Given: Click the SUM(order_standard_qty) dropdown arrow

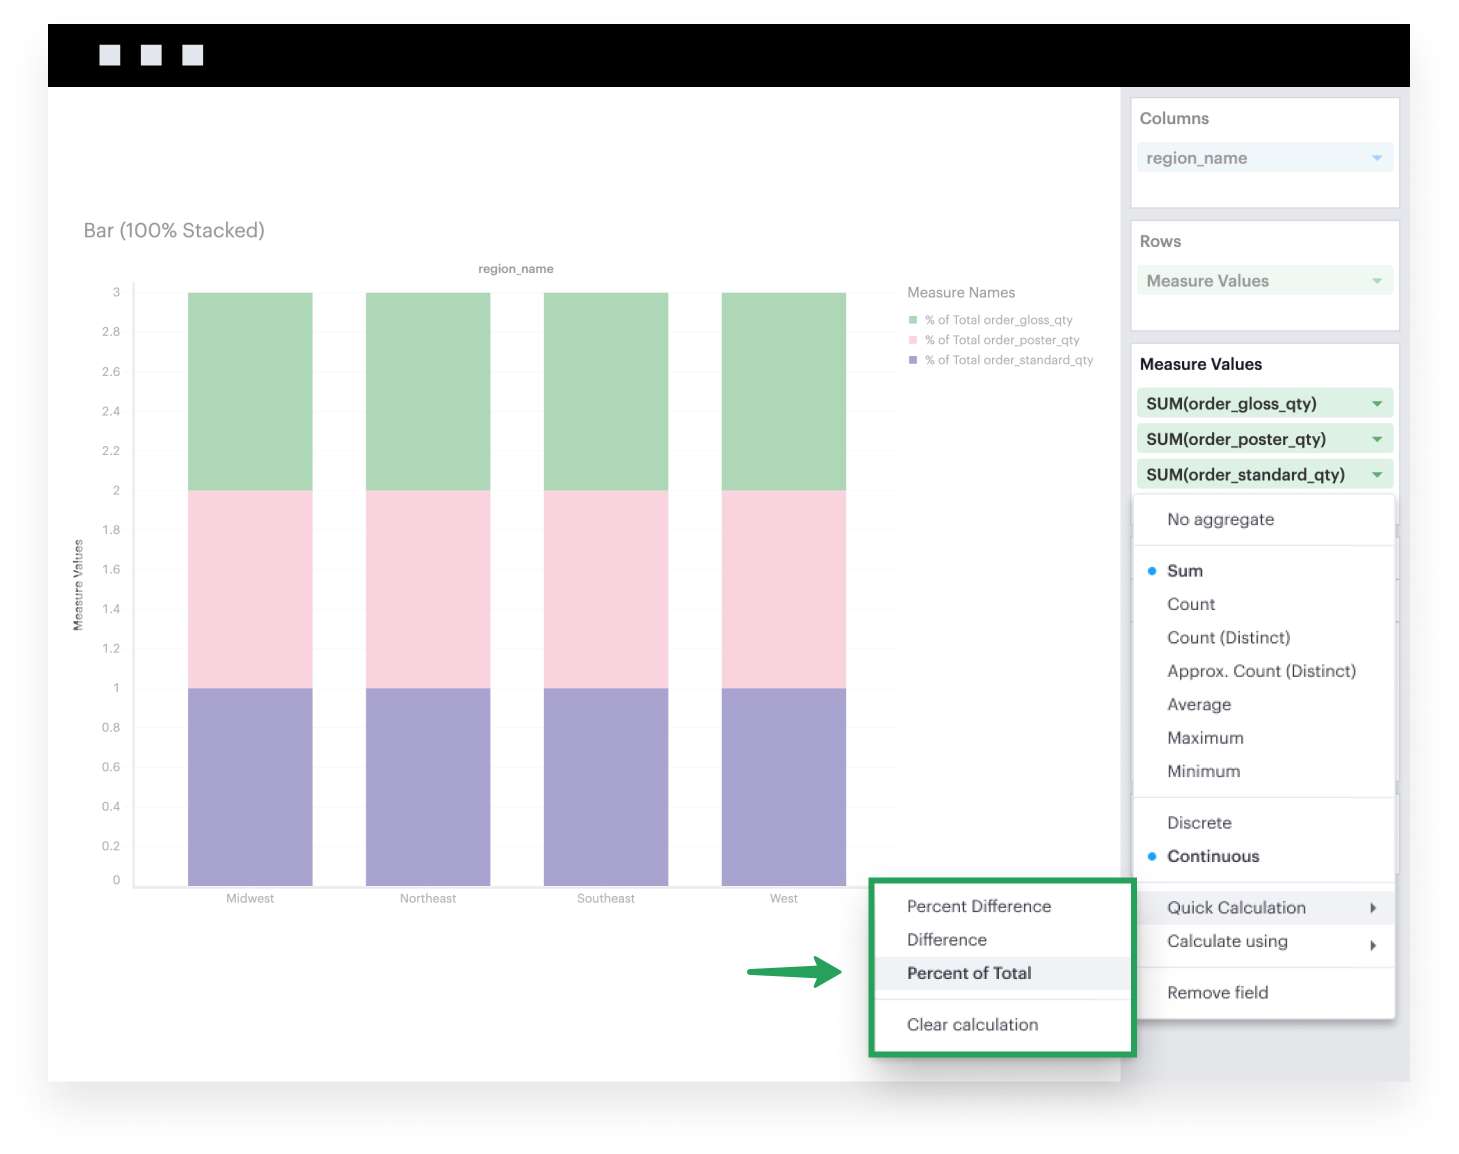Looking at the screenshot, I should coord(1376,475).
